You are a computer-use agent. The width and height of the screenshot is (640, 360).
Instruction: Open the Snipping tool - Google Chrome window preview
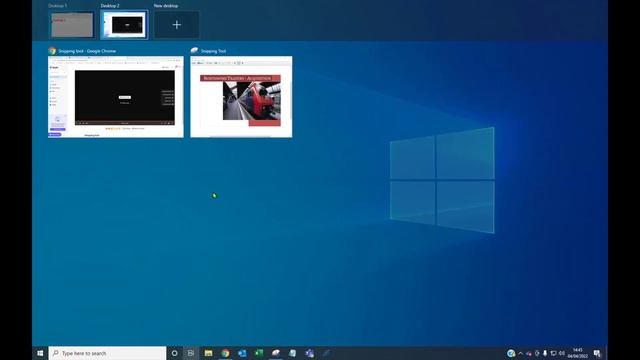click(x=116, y=97)
